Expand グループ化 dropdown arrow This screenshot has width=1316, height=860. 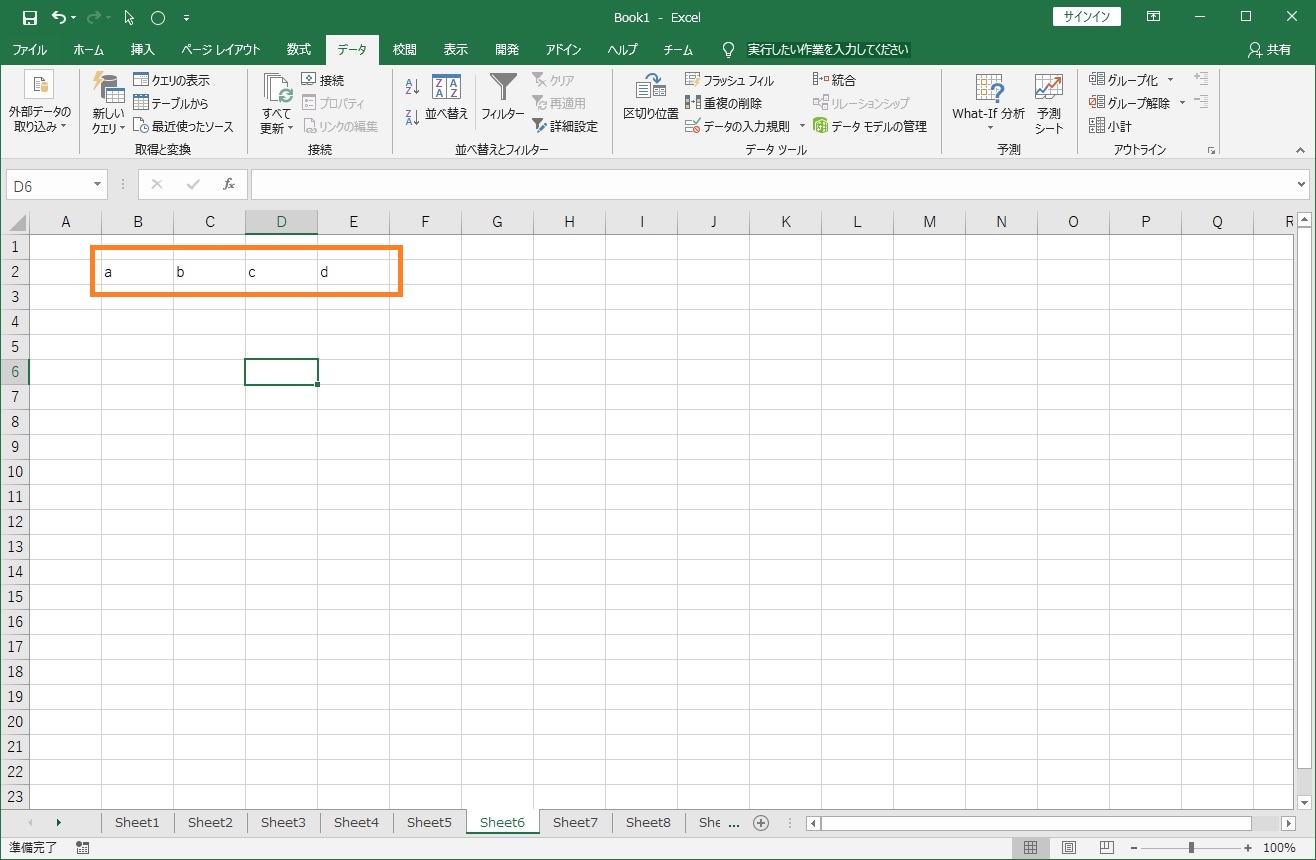[x=1171, y=80]
